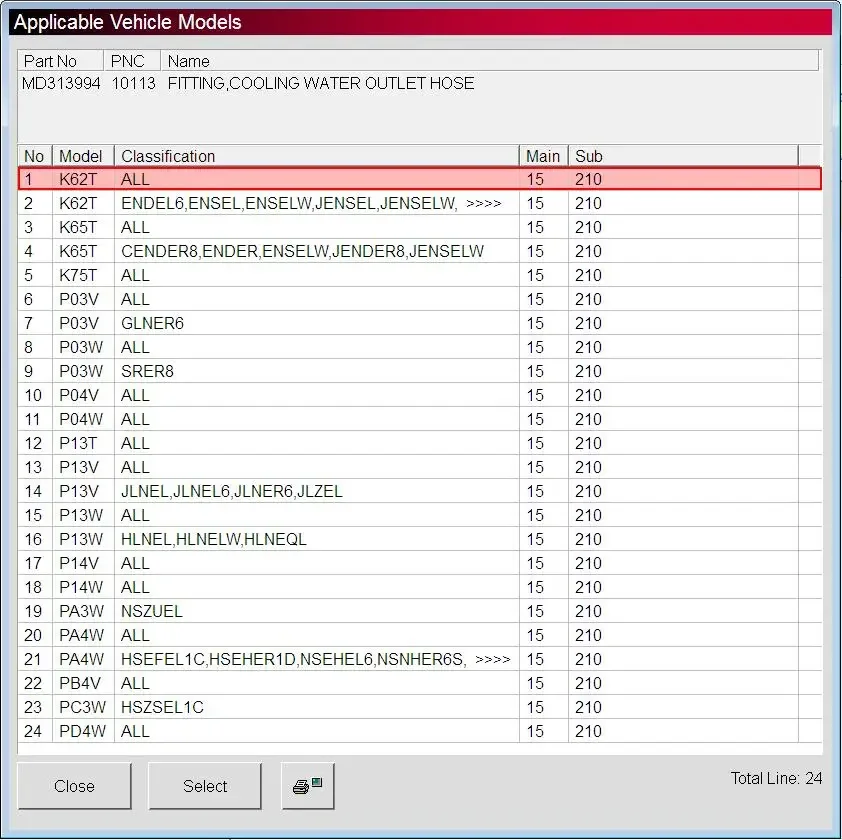This screenshot has width=842, height=840.
Task: Click the Part No header
Action: coord(60,61)
